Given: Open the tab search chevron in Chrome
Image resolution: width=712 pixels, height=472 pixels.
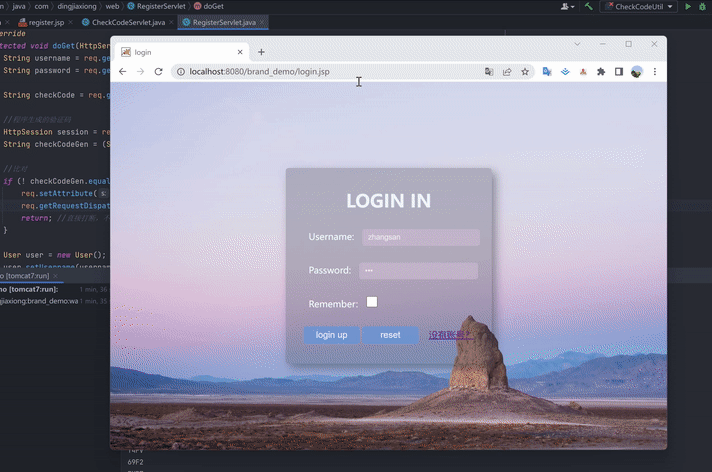Looking at the screenshot, I should (x=577, y=44).
